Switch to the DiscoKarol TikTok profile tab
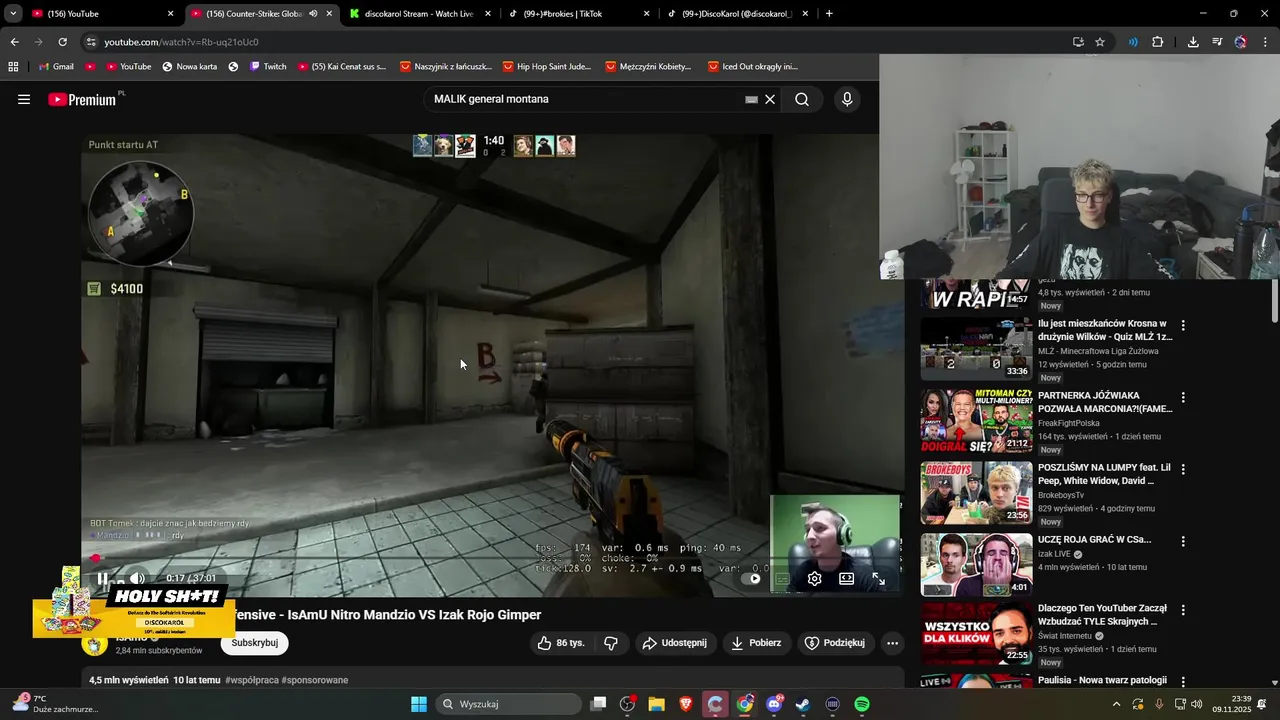 [736, 14]
